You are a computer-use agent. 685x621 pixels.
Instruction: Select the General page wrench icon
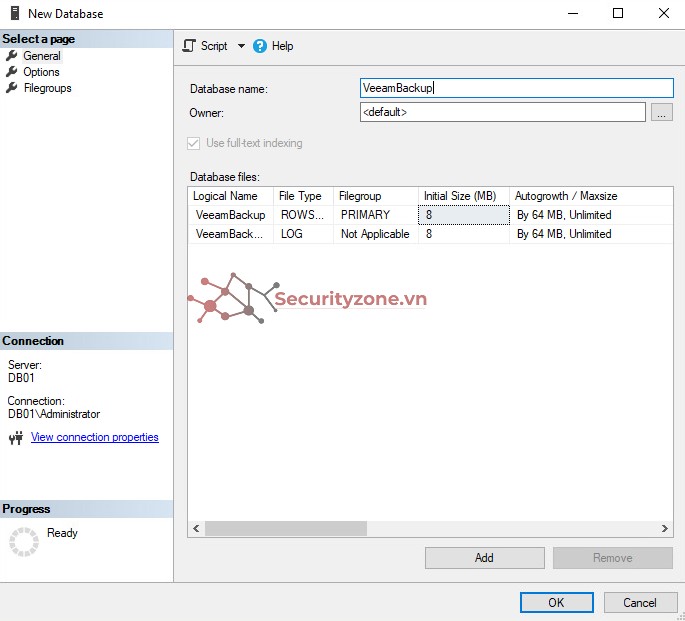[12, 55]
